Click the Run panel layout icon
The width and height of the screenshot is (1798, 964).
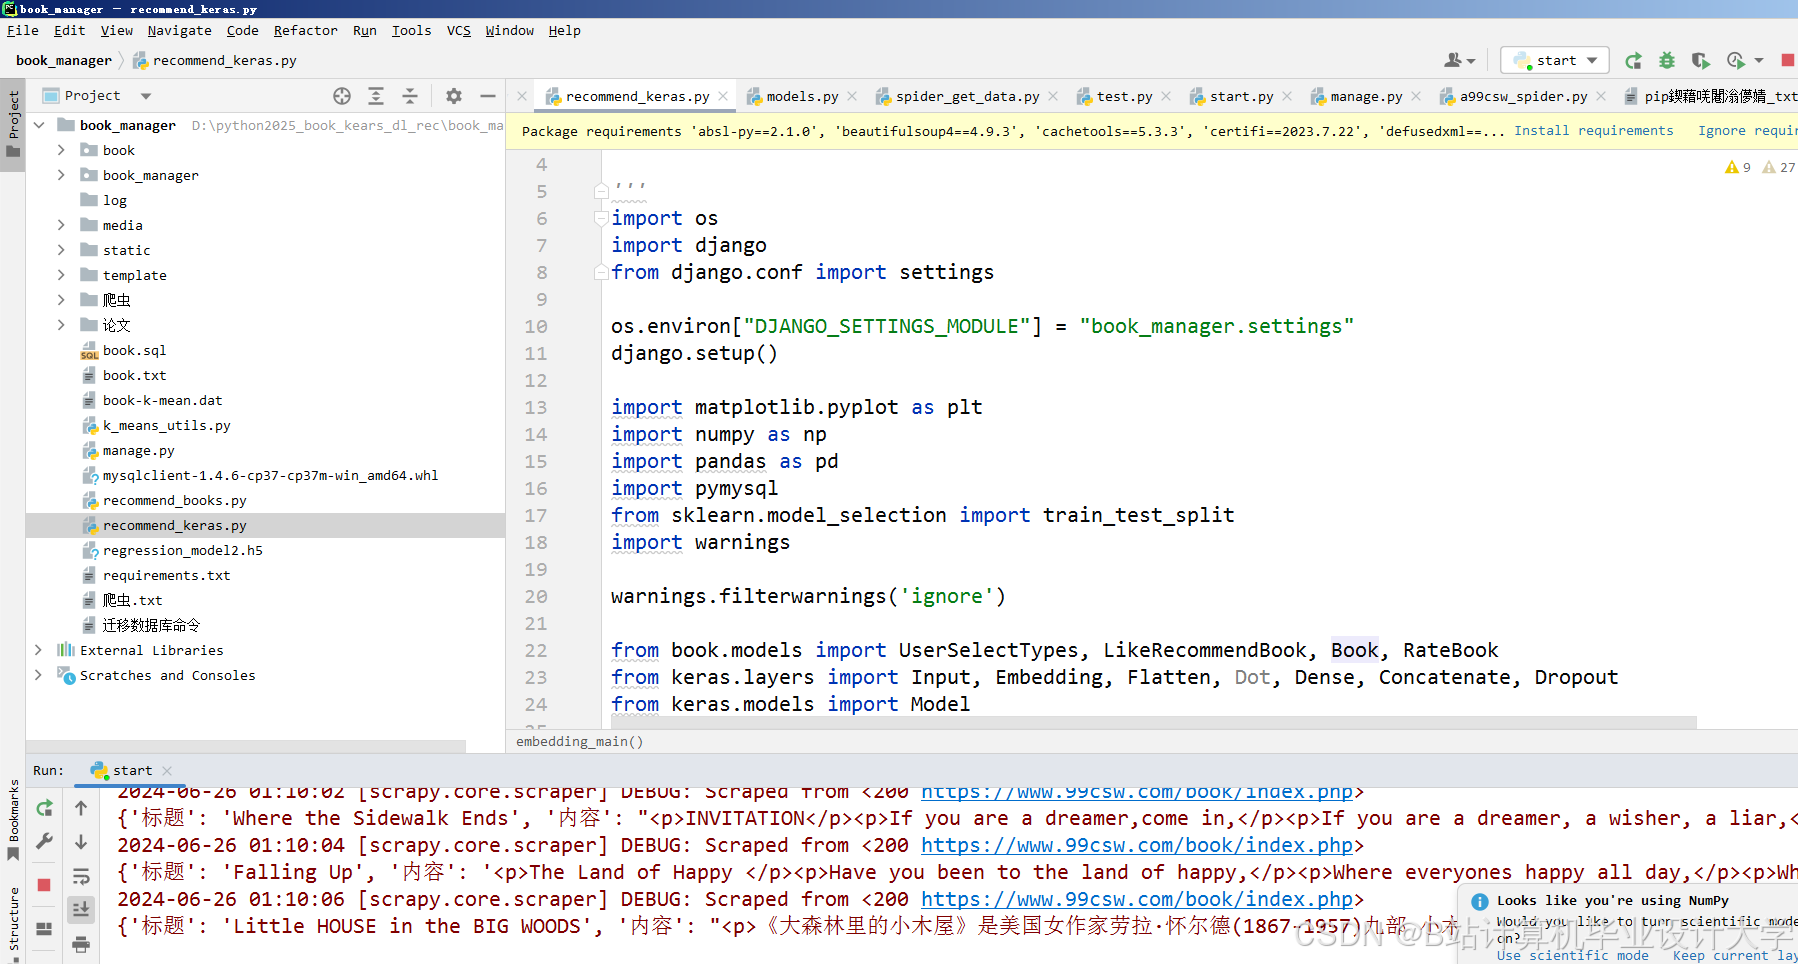point(44,929)
